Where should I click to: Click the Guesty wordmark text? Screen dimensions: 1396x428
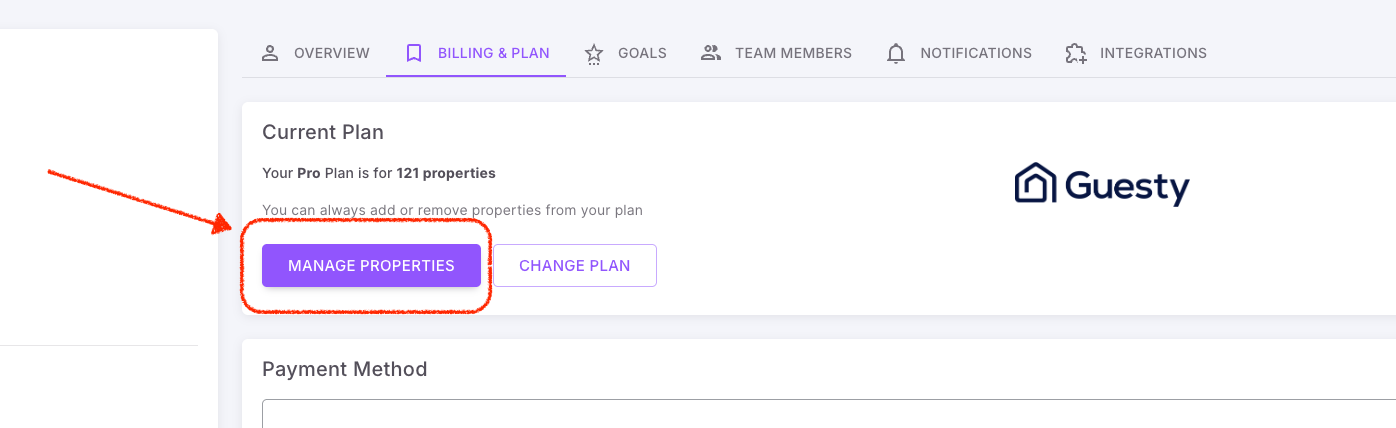click(x=1127, y=187)
